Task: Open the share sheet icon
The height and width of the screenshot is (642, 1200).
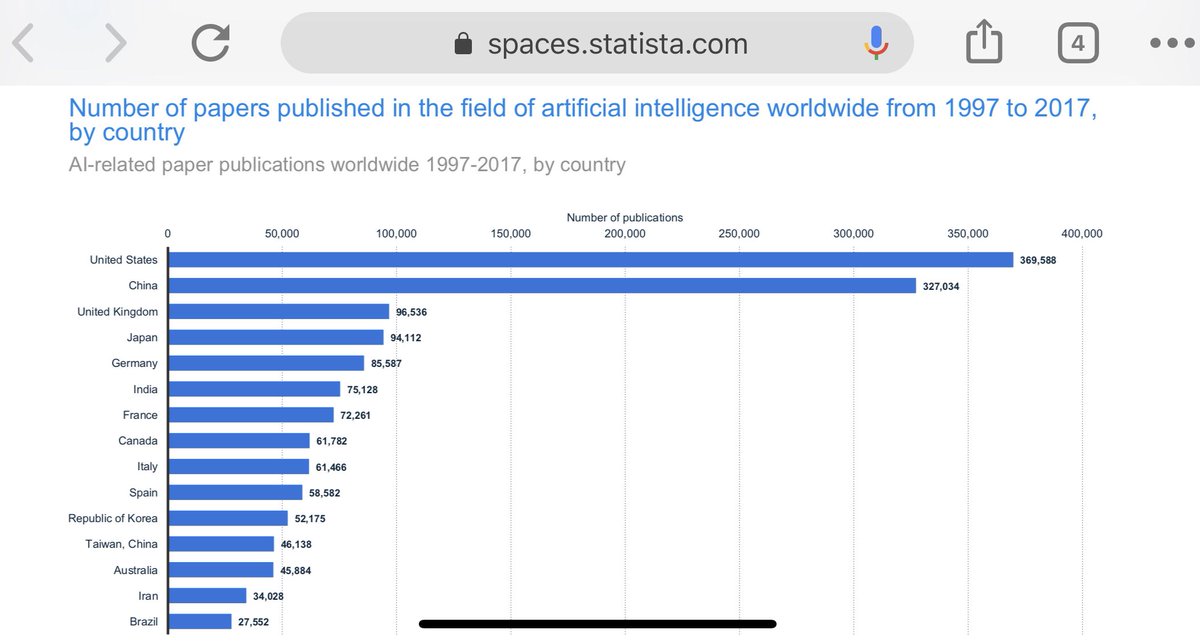Action: [984, 42]
